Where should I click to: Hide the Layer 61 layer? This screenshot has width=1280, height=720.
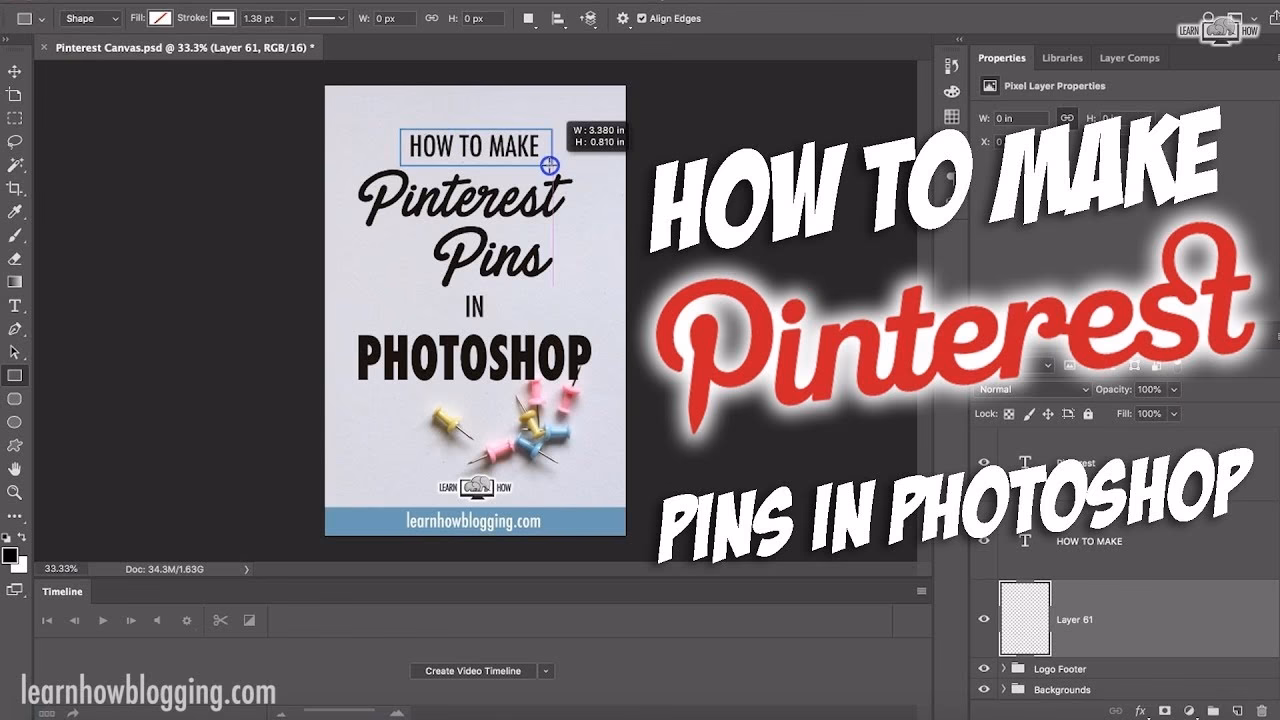click(983, 619)
